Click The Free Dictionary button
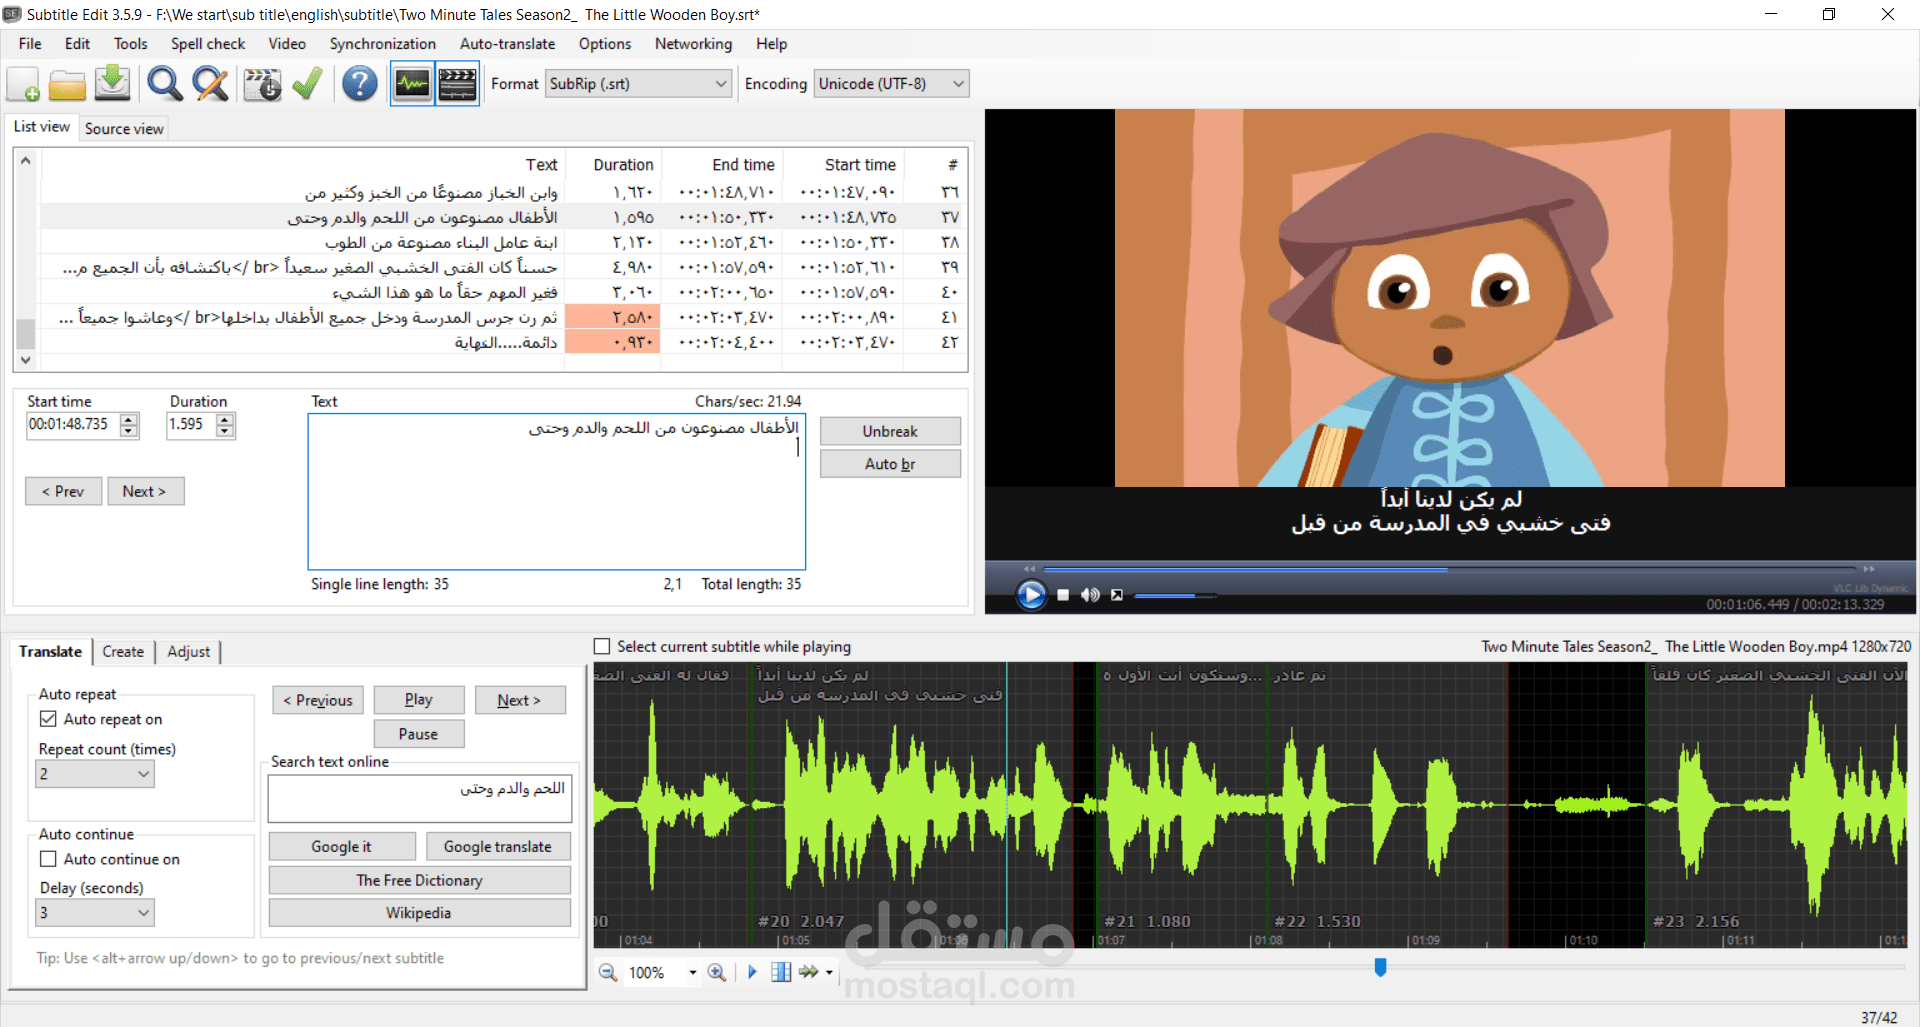 pos(419,880)
